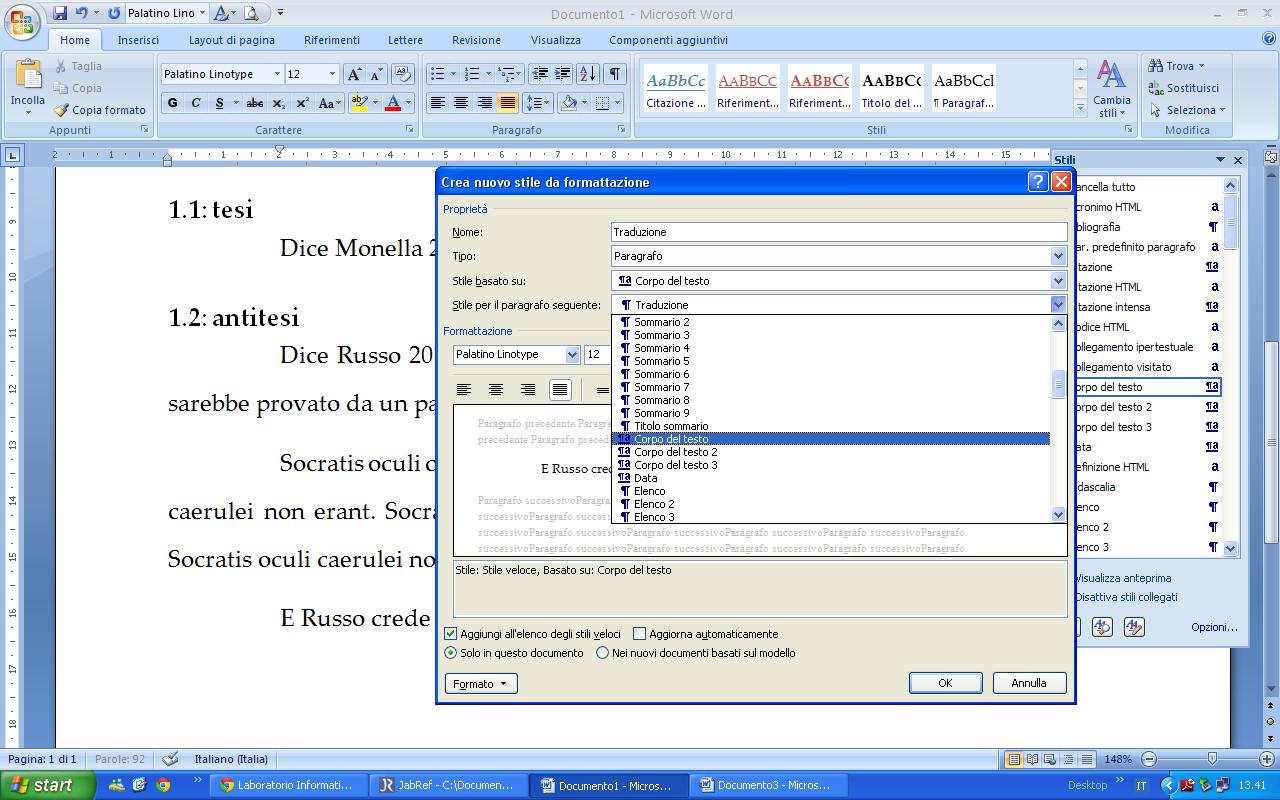The image size is (1280, 800).
Task: Click decrease indent icon
Action: click(540, 74)
